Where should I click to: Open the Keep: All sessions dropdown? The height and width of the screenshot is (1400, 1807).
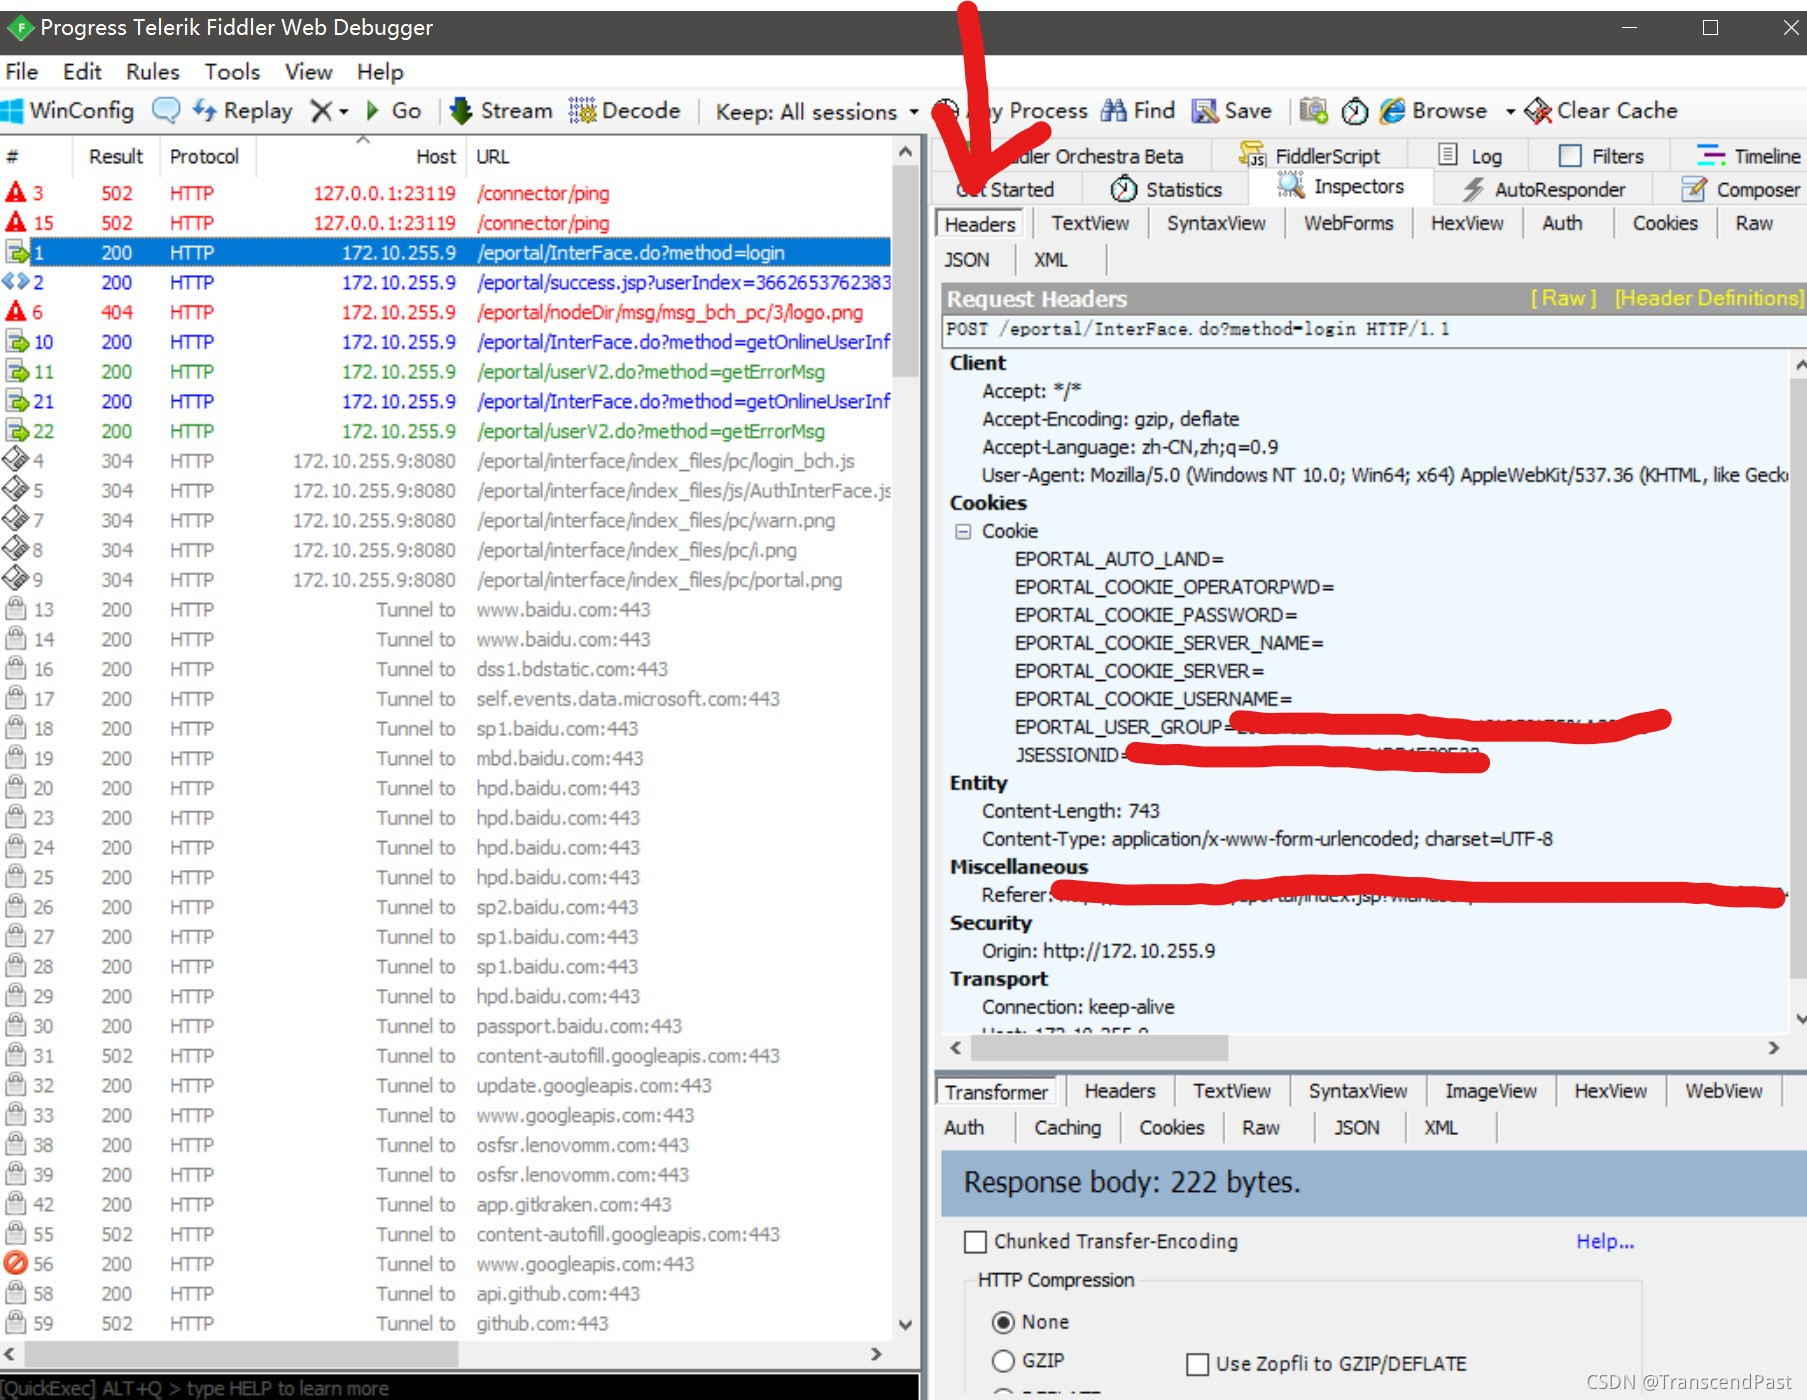point(816,111)
